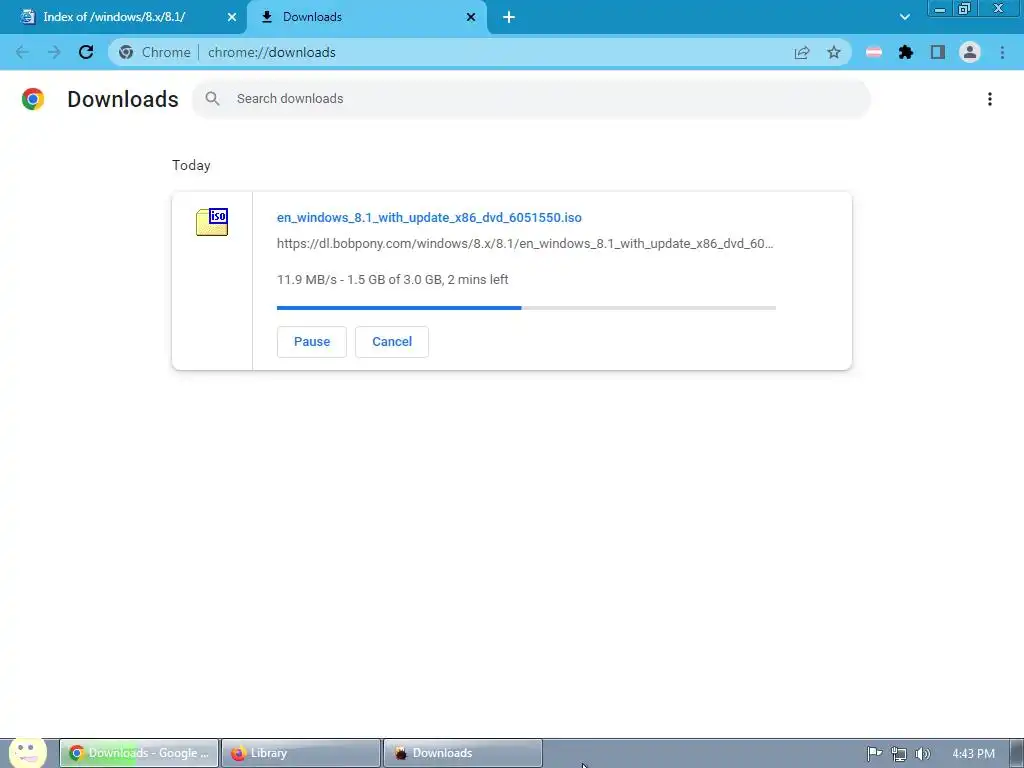Click the download speed and time remaining text
The width and height of the screenshot is (1024, 768).
(x=392, y=280)
